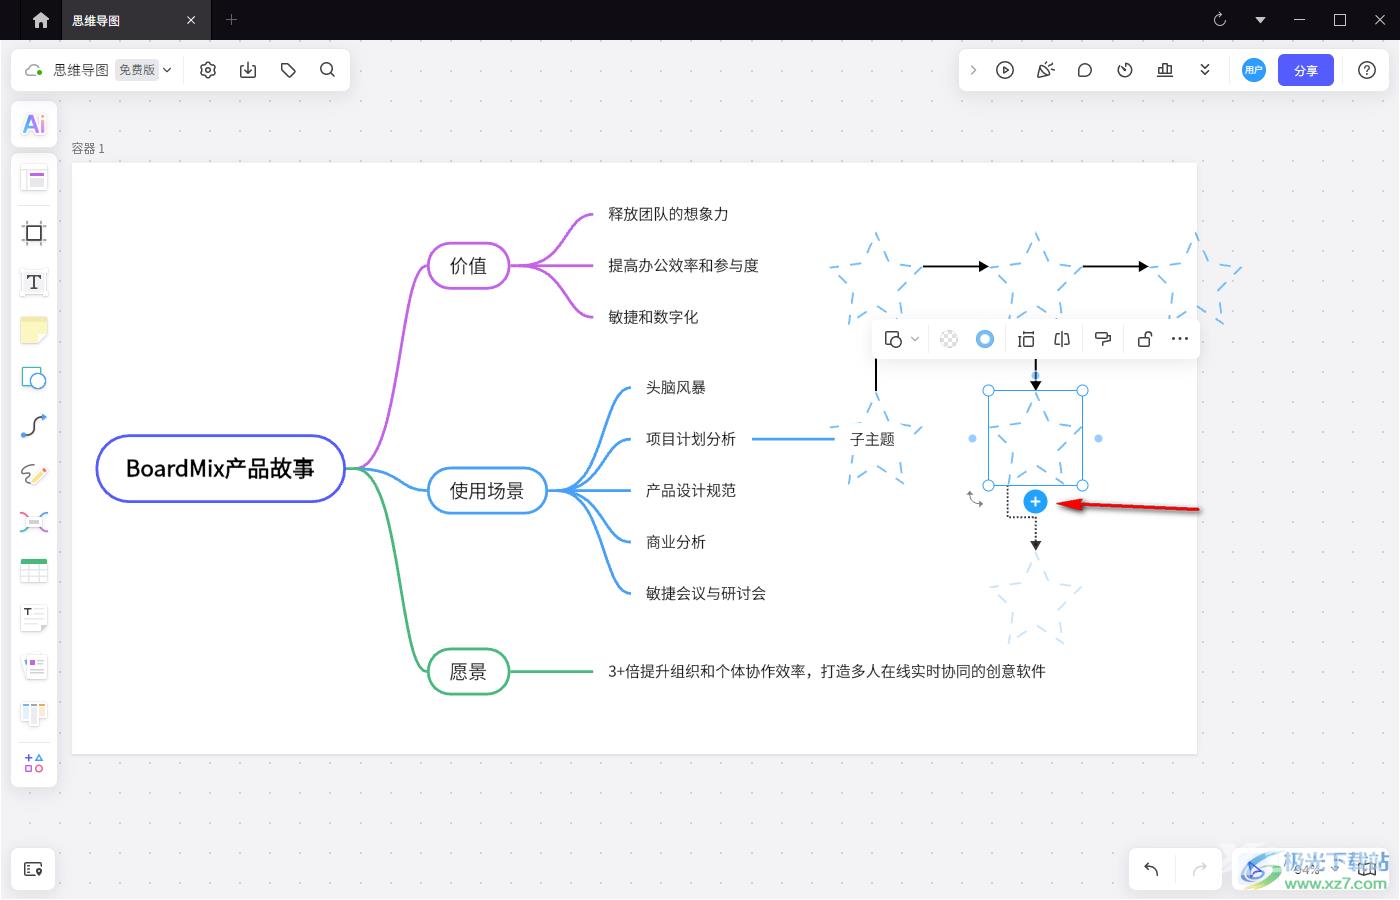Viewport: 1400px width, 900px height.
Task: Open more options ellipsis in floating toolbar
Action: click(x=1180, y=339)
